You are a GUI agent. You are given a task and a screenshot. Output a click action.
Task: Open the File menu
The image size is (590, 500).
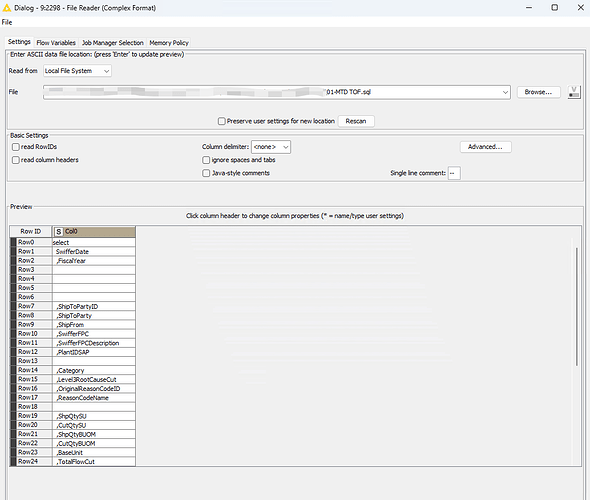point(7,22)
